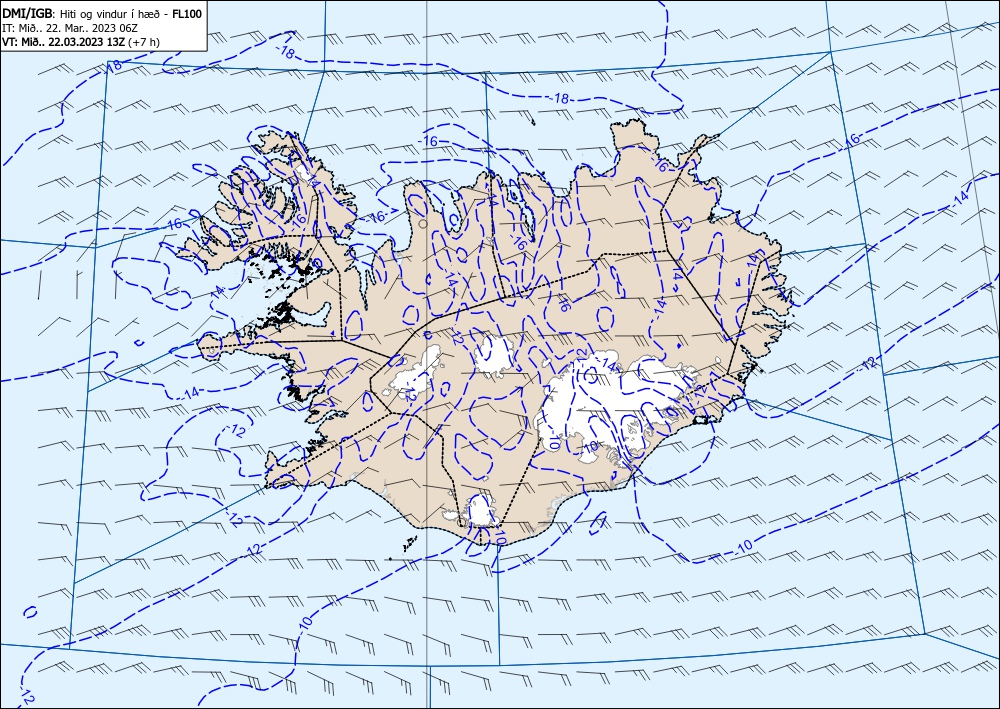Click the valid time 'VT: Mið.. 22.03.2023 13Z (+7 h)'
The width and height of the screenshot is (1000, 709).
80,42
